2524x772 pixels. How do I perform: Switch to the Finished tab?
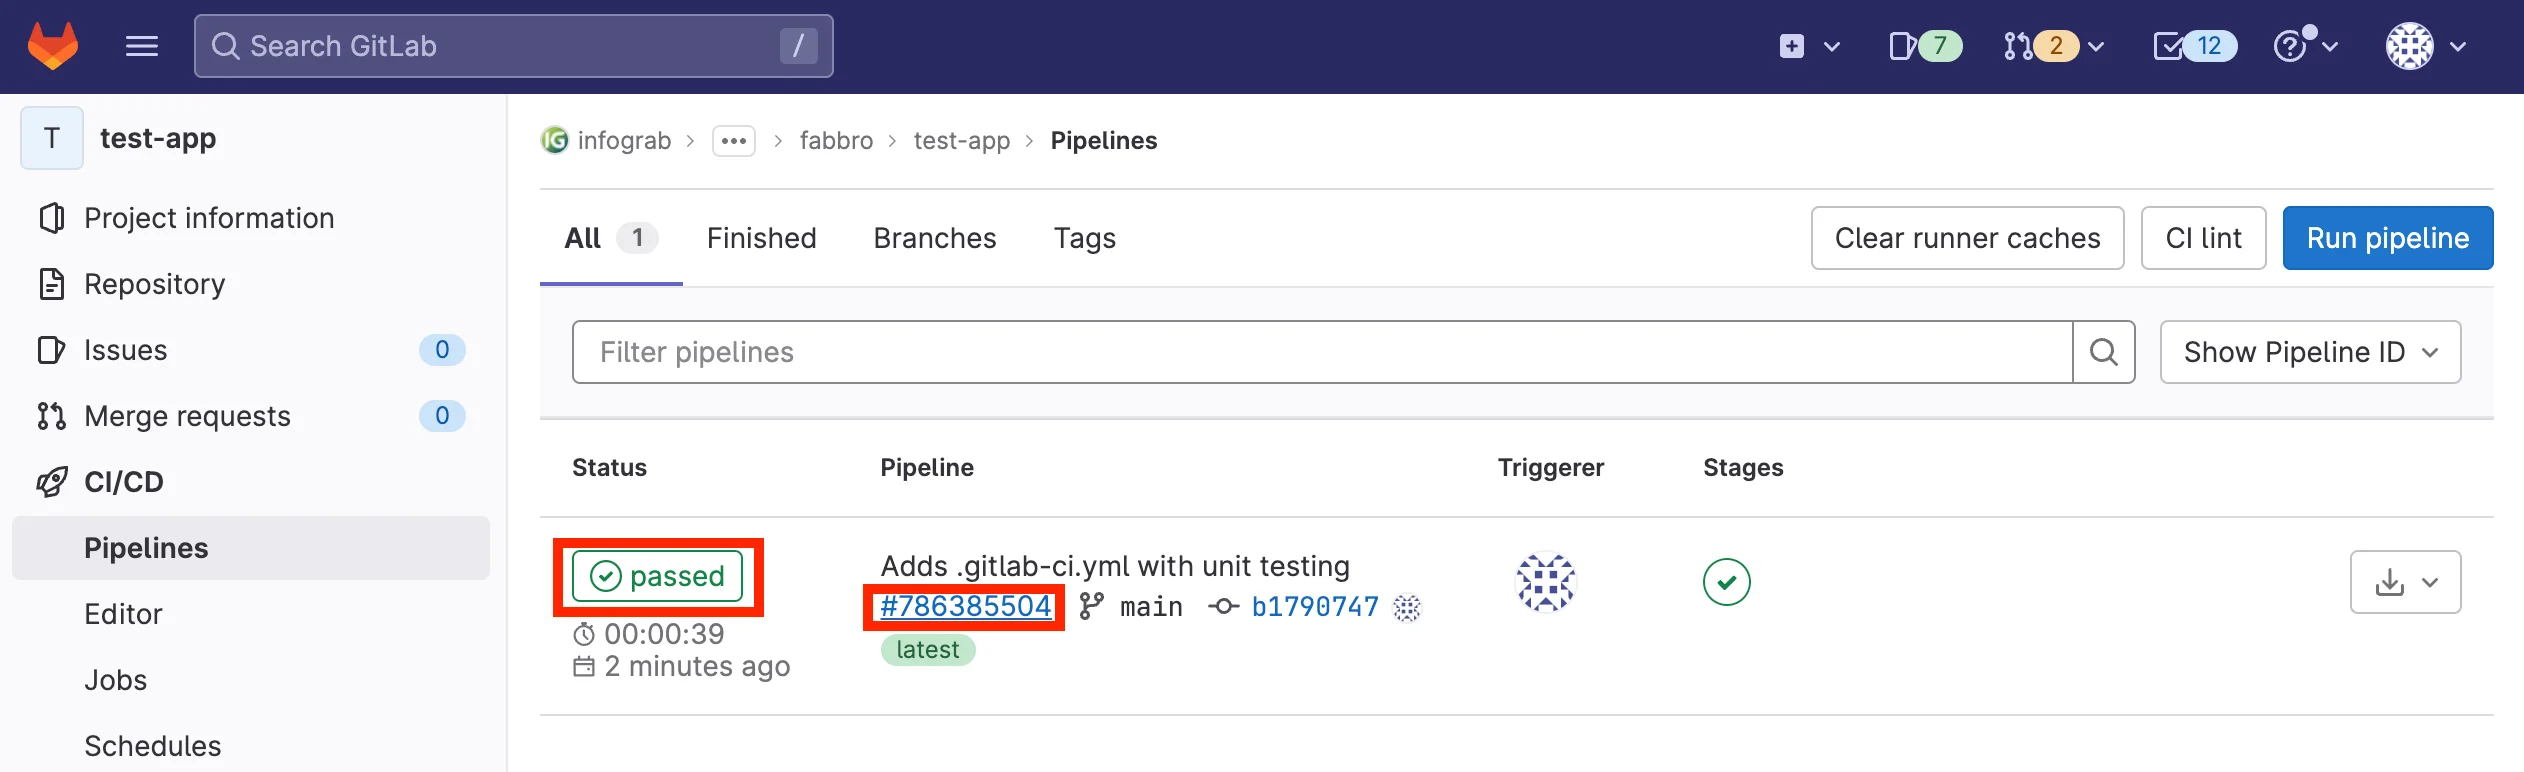tap(761, 238)
